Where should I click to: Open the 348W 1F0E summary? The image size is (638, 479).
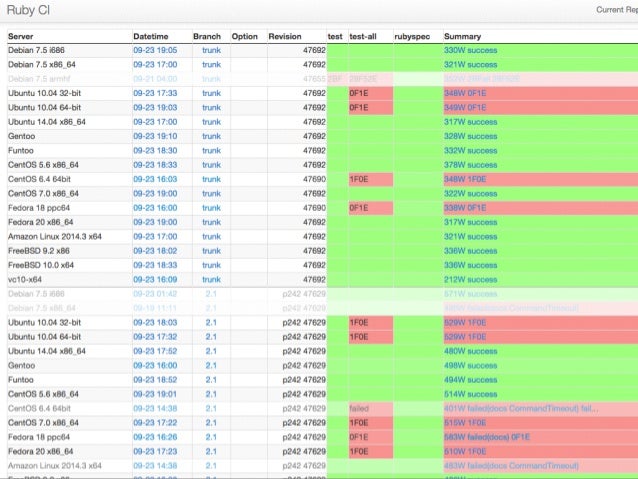[x=465, y=179]
